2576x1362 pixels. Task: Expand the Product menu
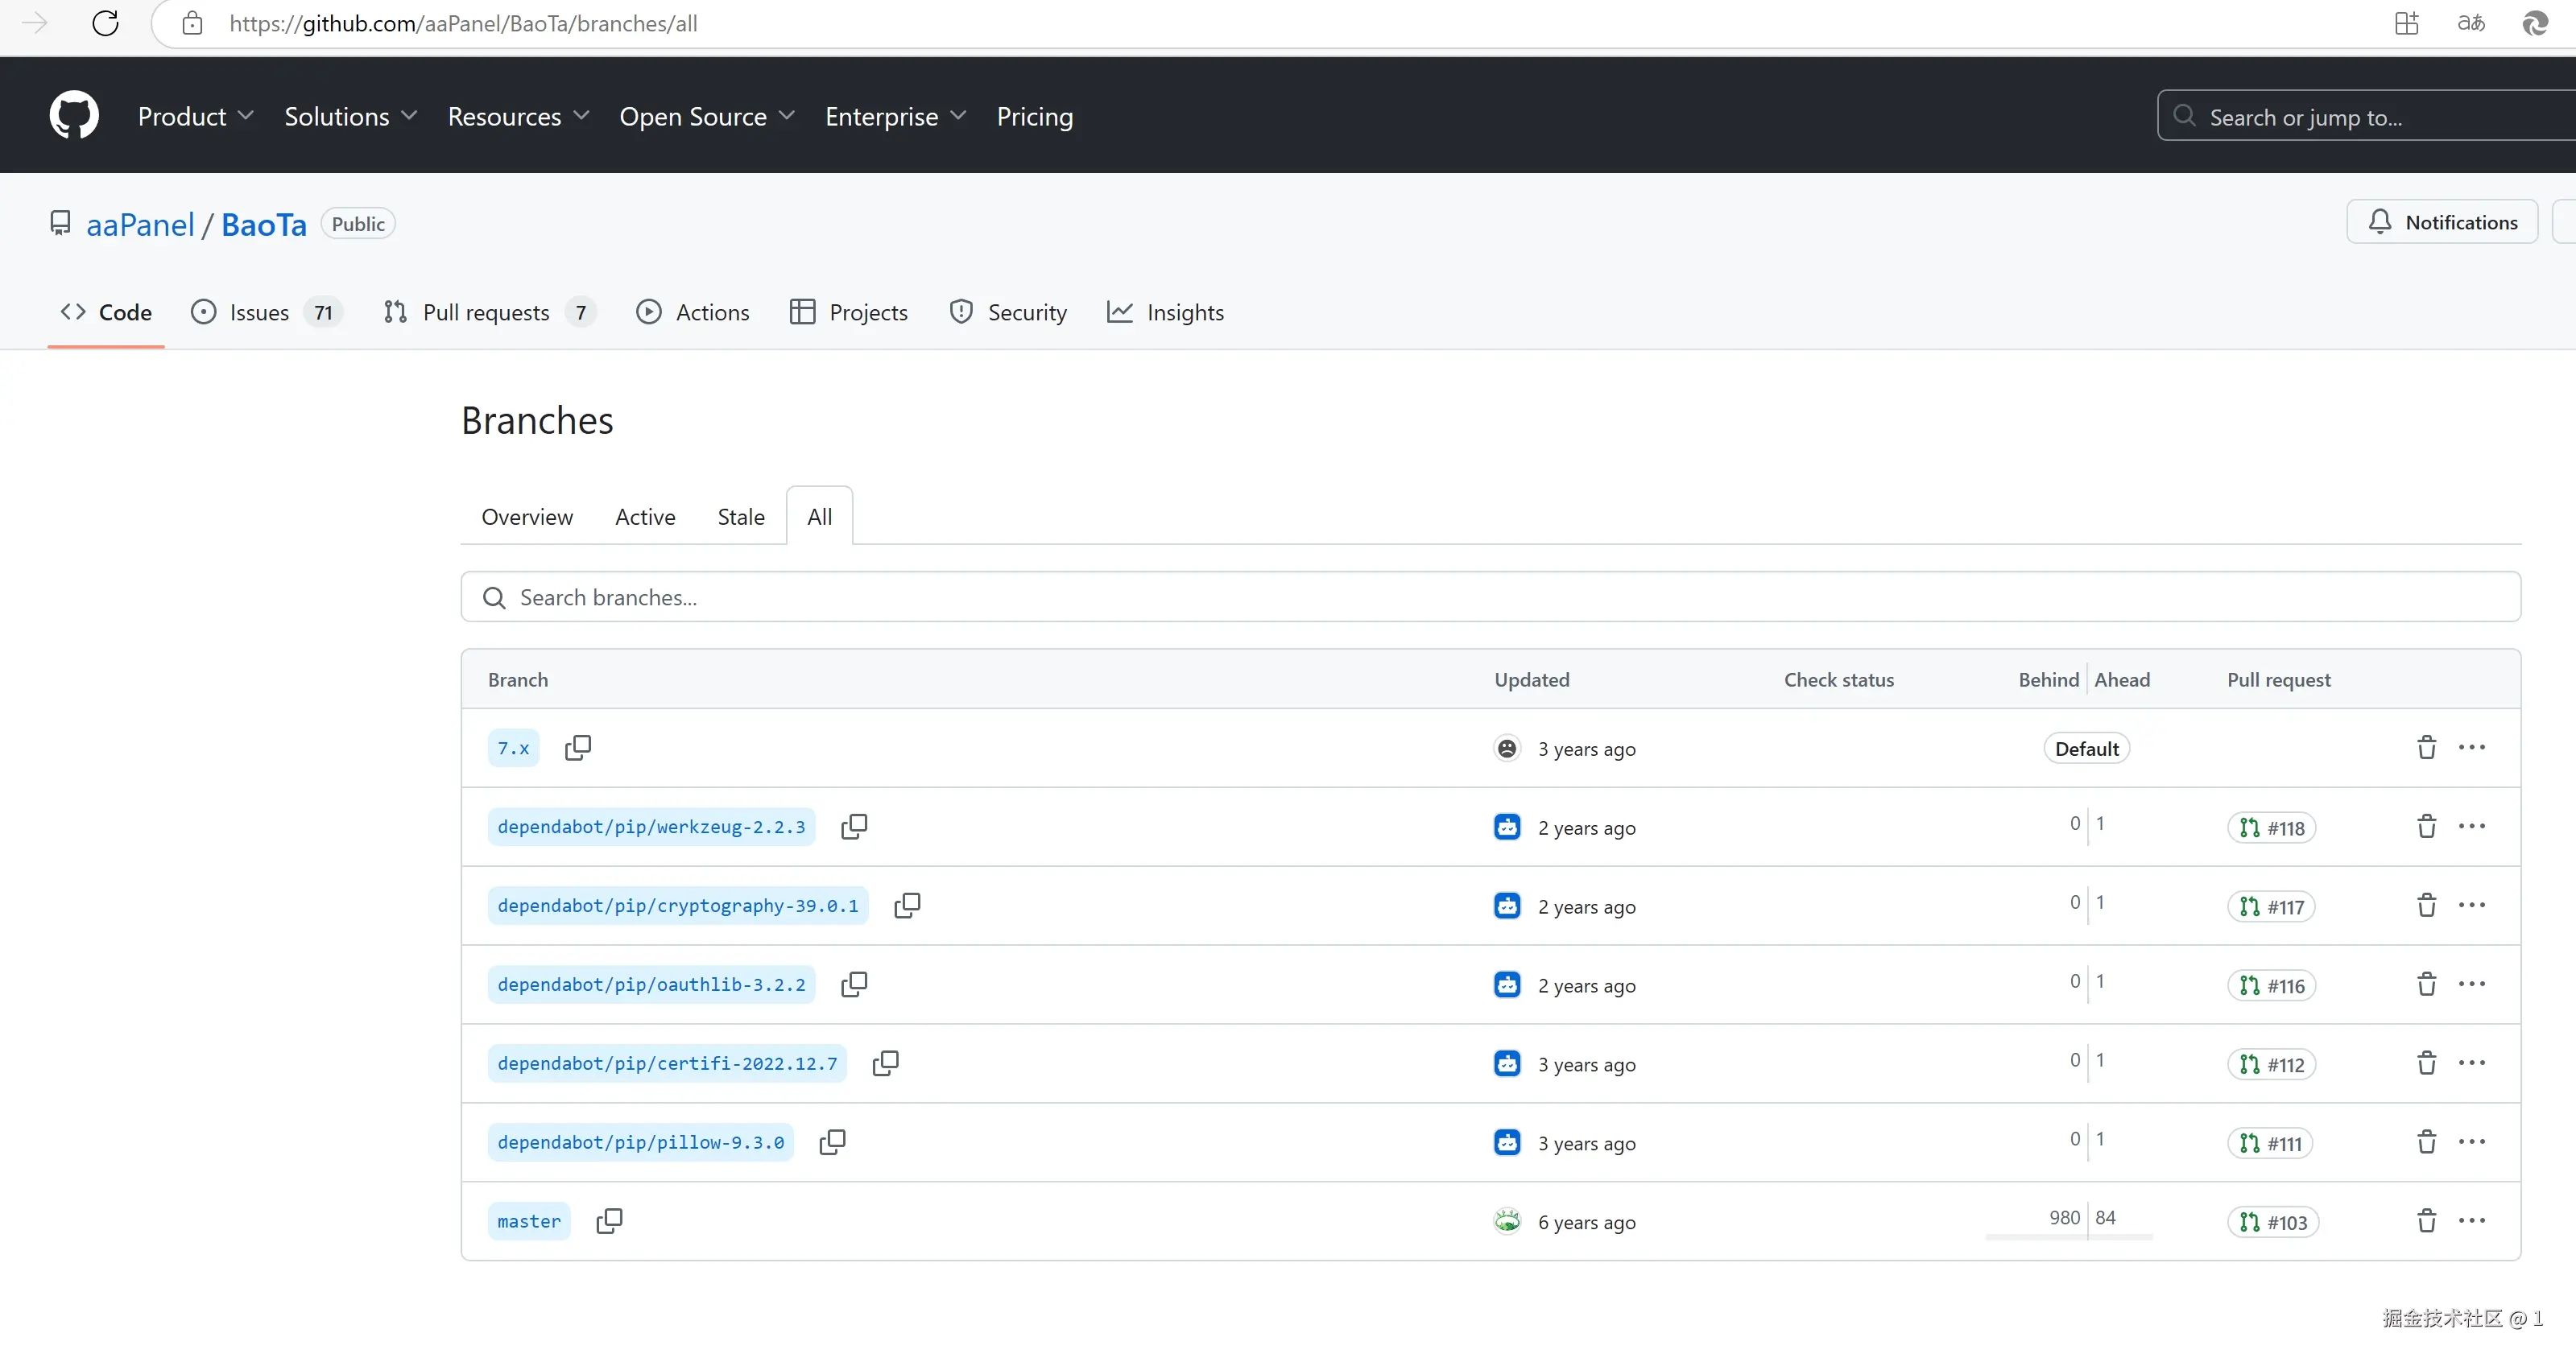(196, 116)
